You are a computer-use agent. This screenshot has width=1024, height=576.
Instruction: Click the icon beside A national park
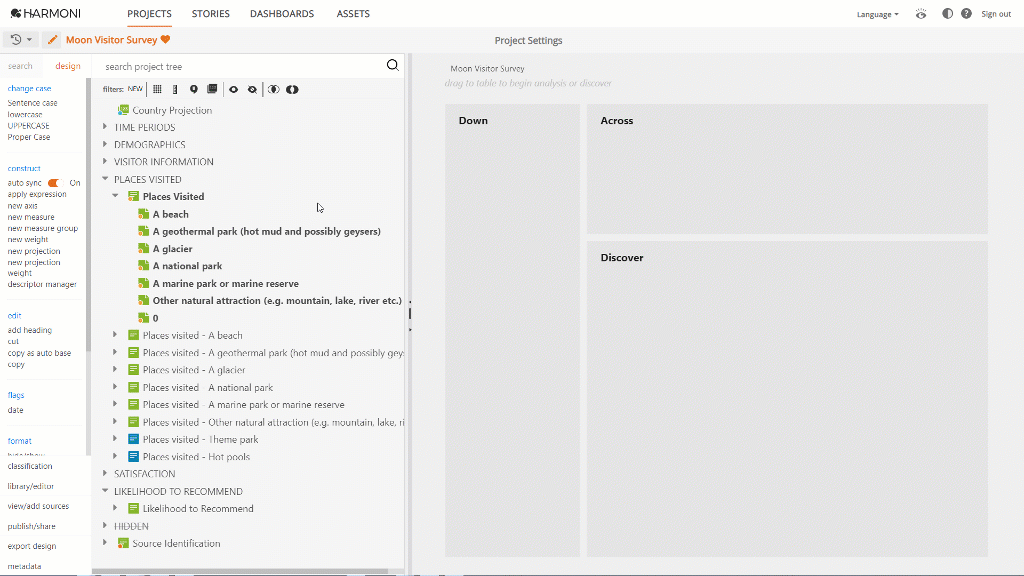144,265
